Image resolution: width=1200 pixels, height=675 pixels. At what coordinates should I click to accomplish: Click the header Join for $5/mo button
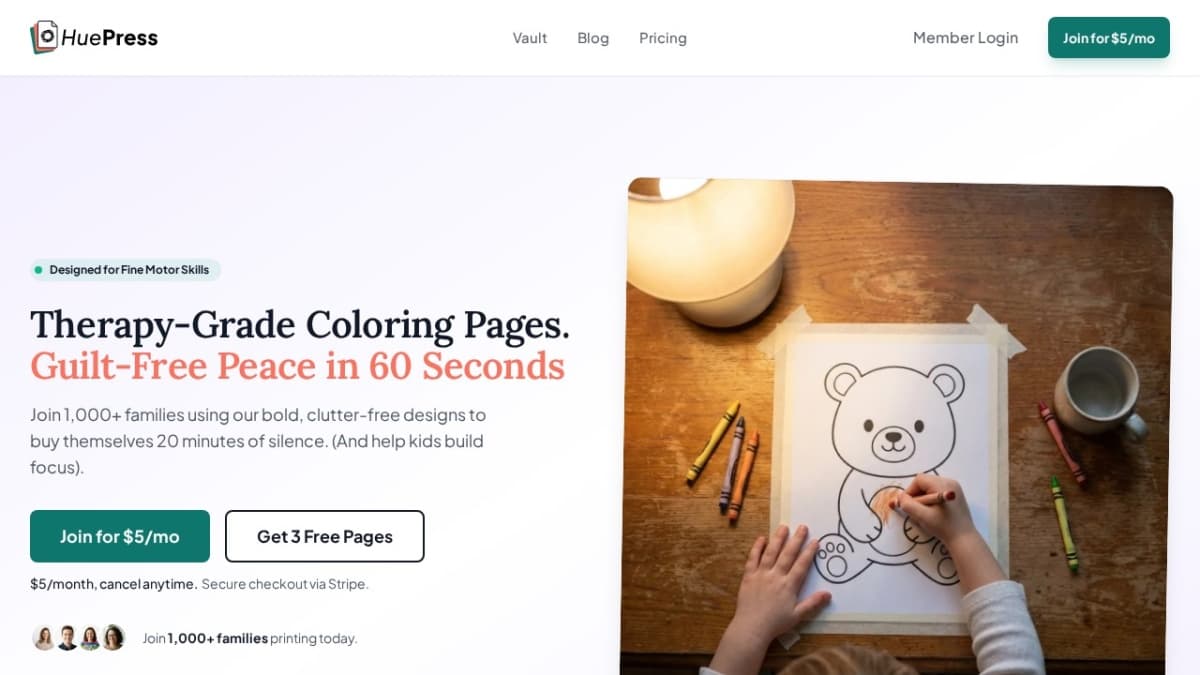[x=1109, y=38]
